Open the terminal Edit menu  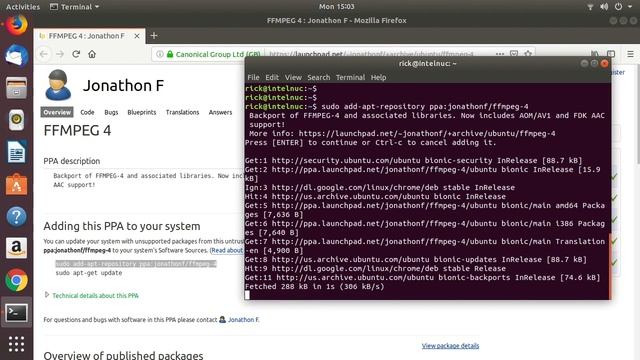pyautogui.click(x=271, y=77)
